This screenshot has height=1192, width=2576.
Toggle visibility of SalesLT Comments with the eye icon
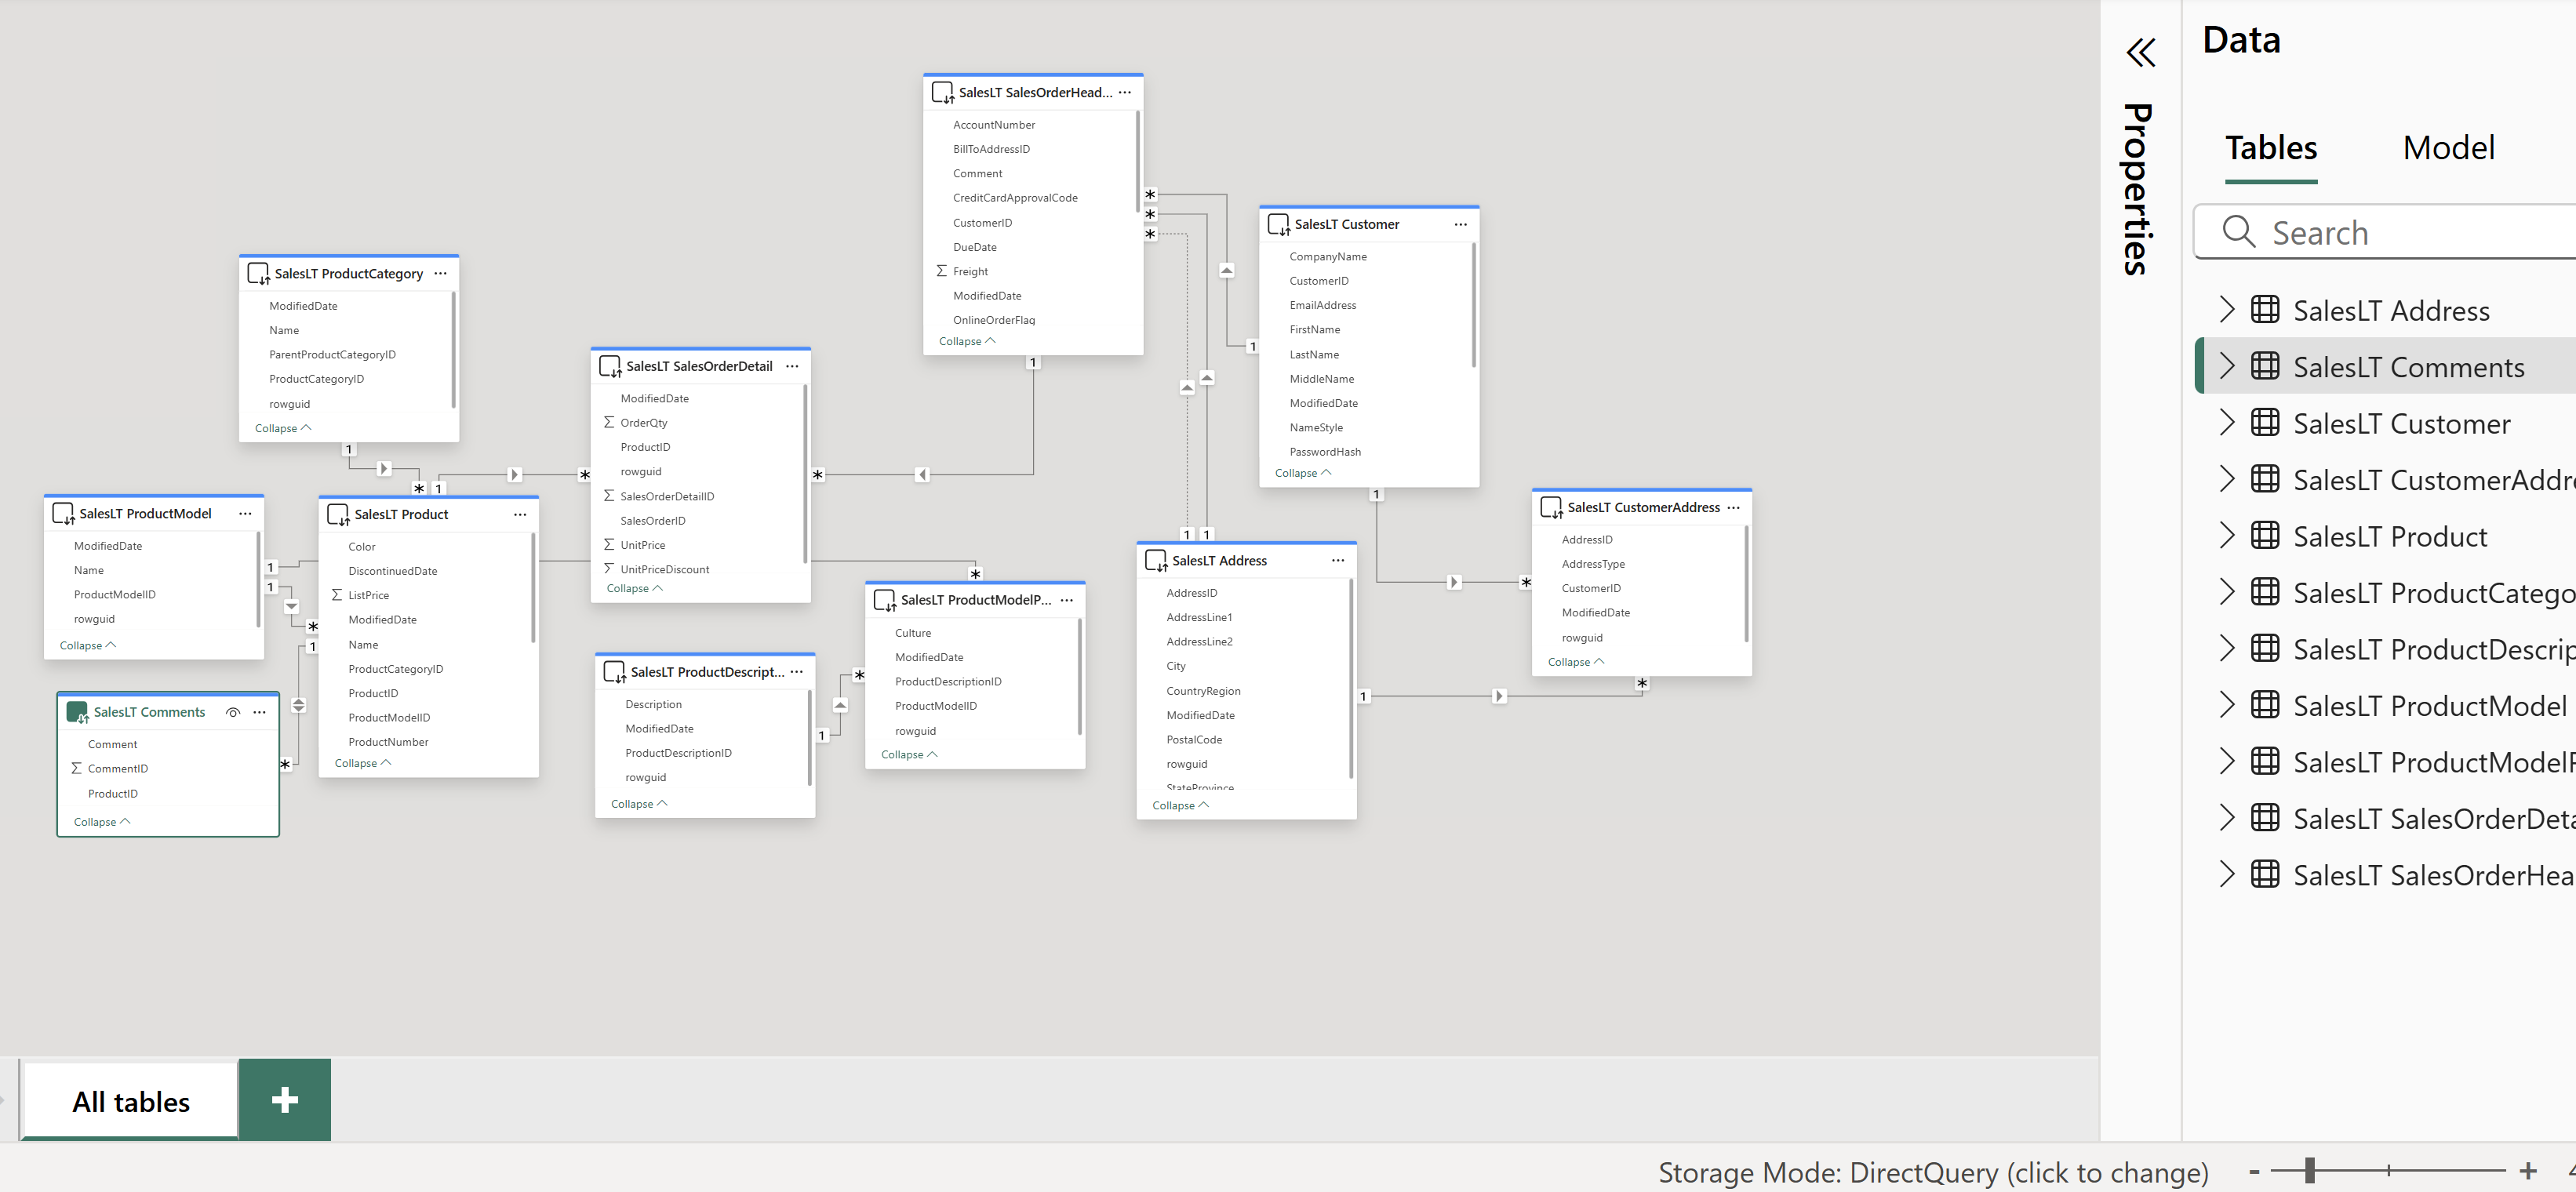[x=233, y=712]
